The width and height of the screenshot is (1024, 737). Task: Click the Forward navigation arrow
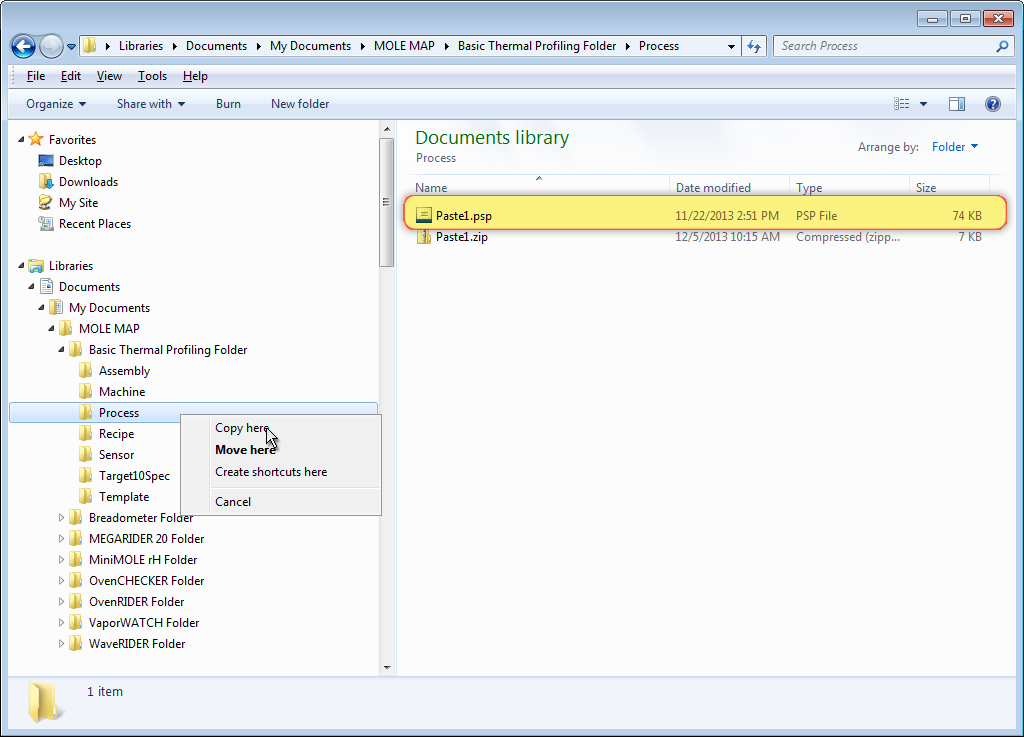(x=51, y=46)
